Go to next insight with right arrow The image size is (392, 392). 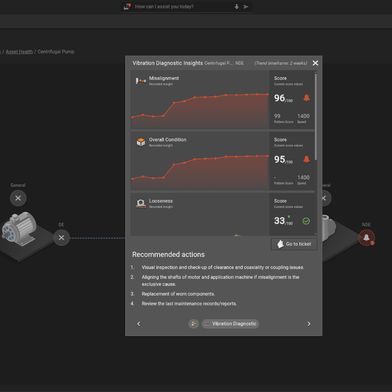tap(309, 324)
